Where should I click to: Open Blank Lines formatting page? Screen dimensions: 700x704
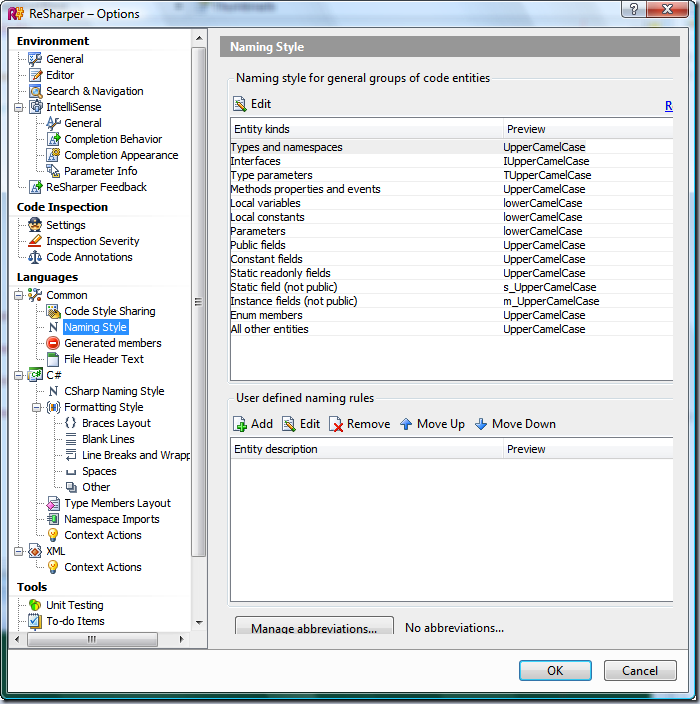click(x=108, y=439)
